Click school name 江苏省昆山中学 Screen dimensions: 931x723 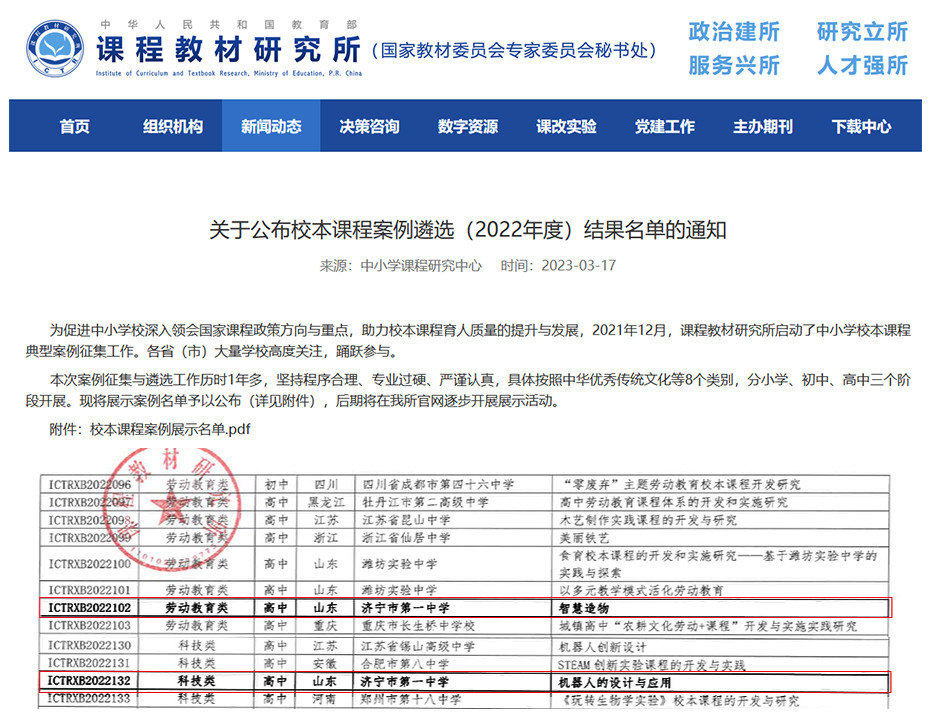[x=407, y=520]
